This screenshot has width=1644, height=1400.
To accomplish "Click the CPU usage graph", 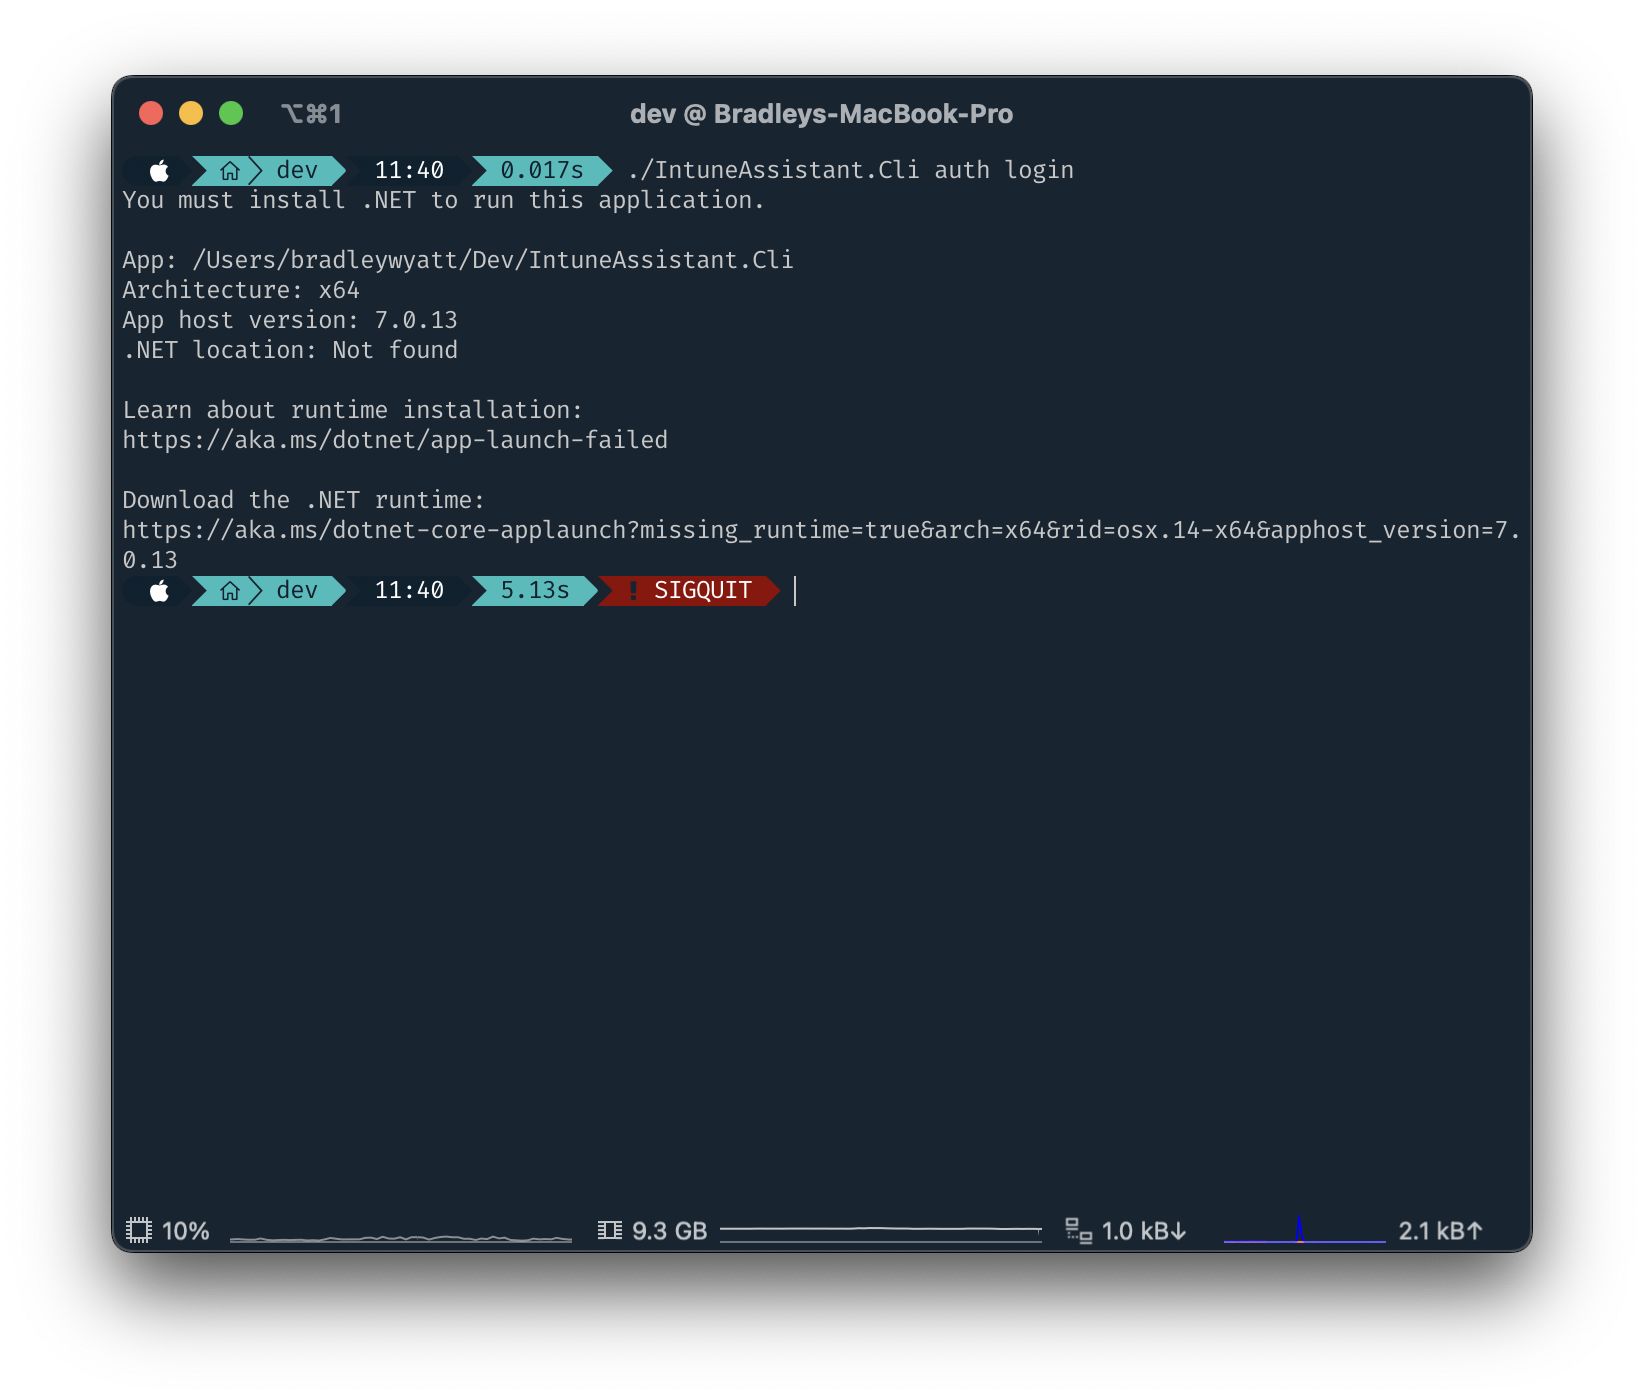I will [401, 1238].
